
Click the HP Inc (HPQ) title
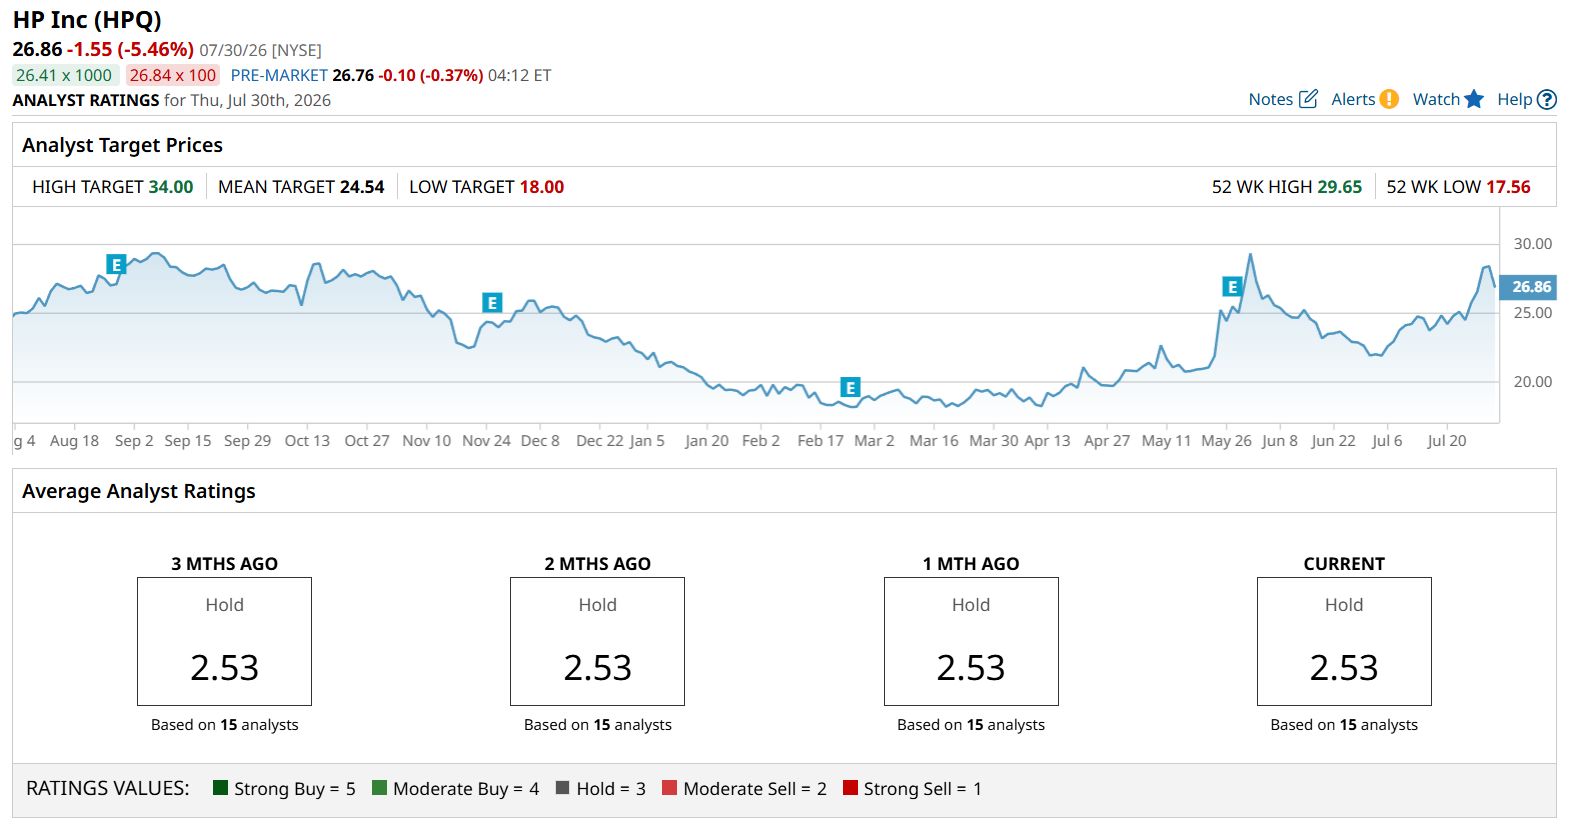point(87,20)
